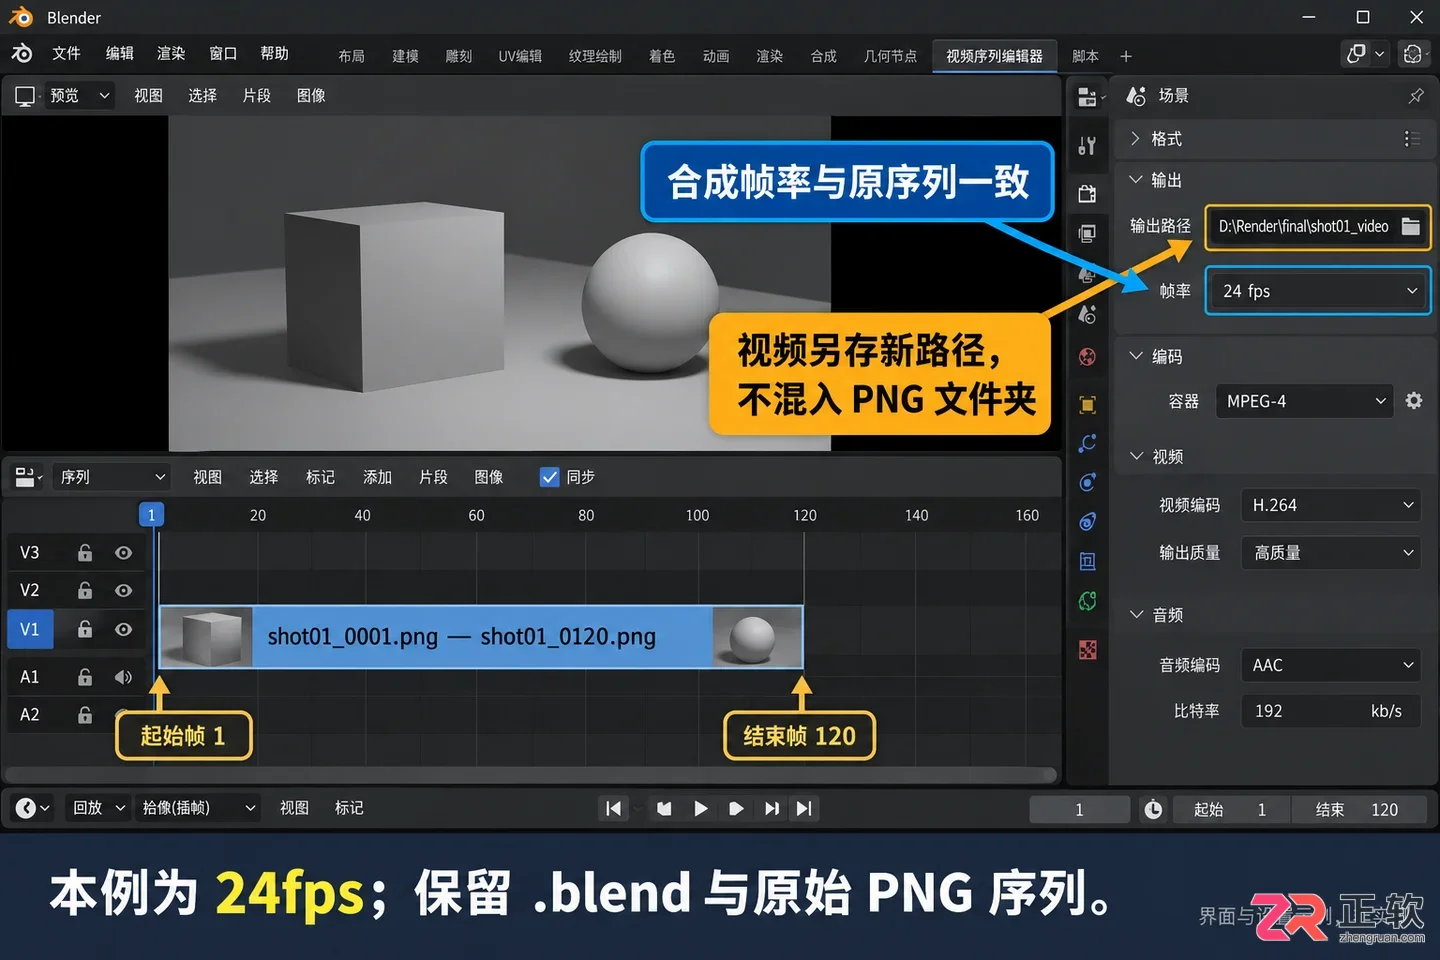The image size is (1440, 960).
Task: Open the 文件 menu
Action: click(x=66, y=53)
